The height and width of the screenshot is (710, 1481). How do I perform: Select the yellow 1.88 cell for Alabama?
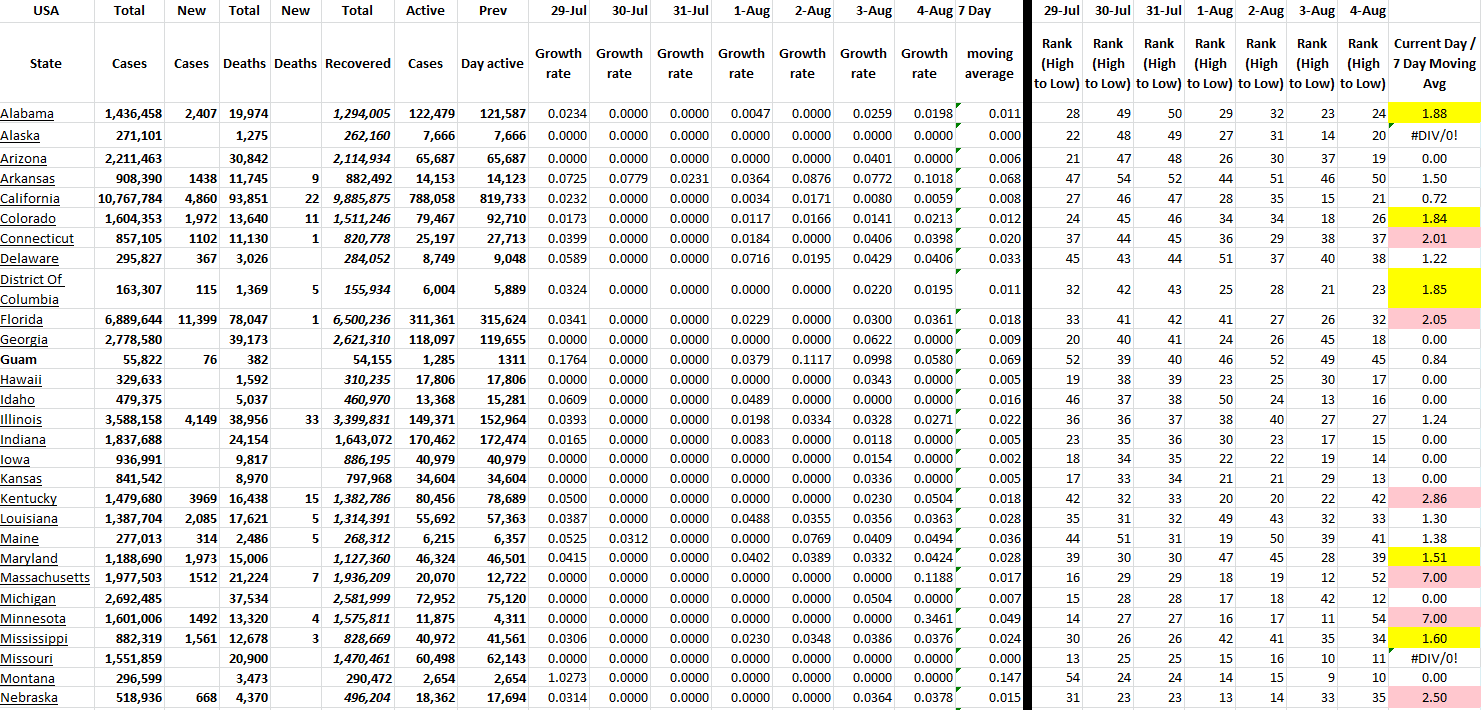tap(1434, 114)
